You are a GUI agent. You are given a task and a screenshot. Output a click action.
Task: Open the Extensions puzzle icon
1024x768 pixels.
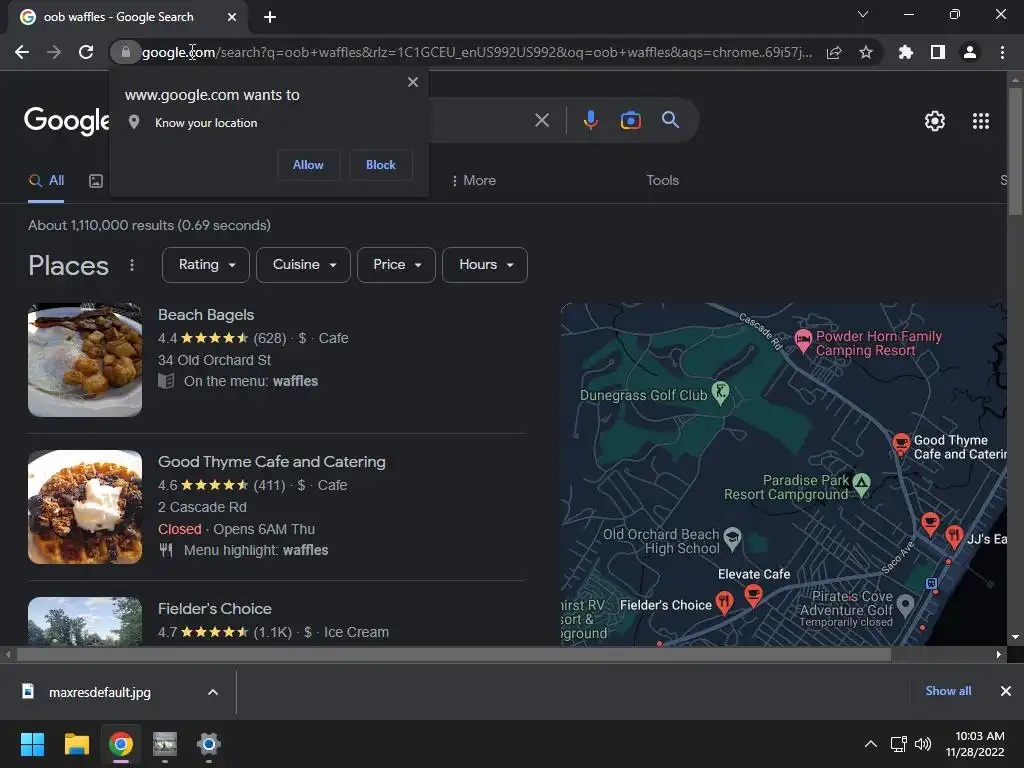[905, 52]
